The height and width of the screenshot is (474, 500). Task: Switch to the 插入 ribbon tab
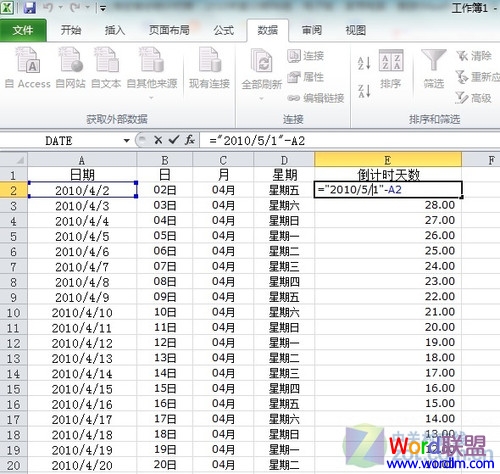tap(115, 30)
